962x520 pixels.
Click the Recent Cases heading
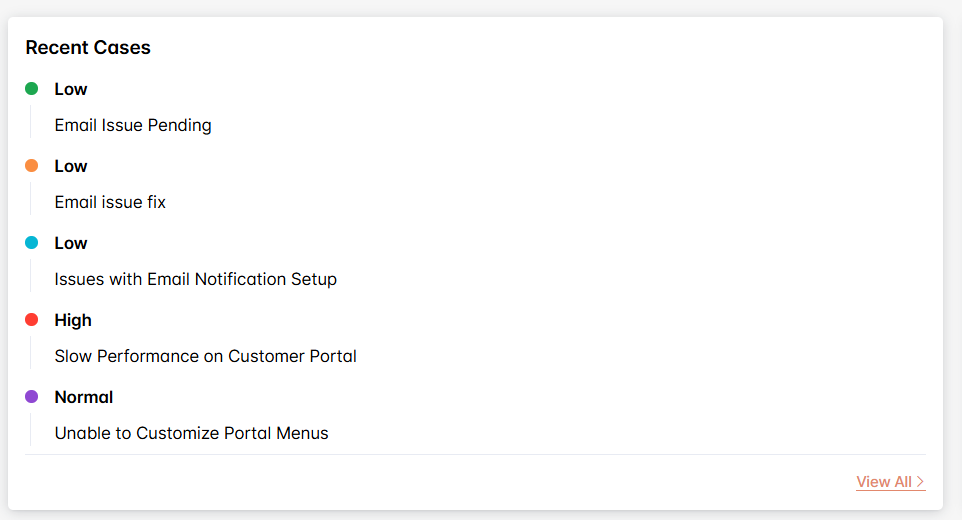point(88,48)
